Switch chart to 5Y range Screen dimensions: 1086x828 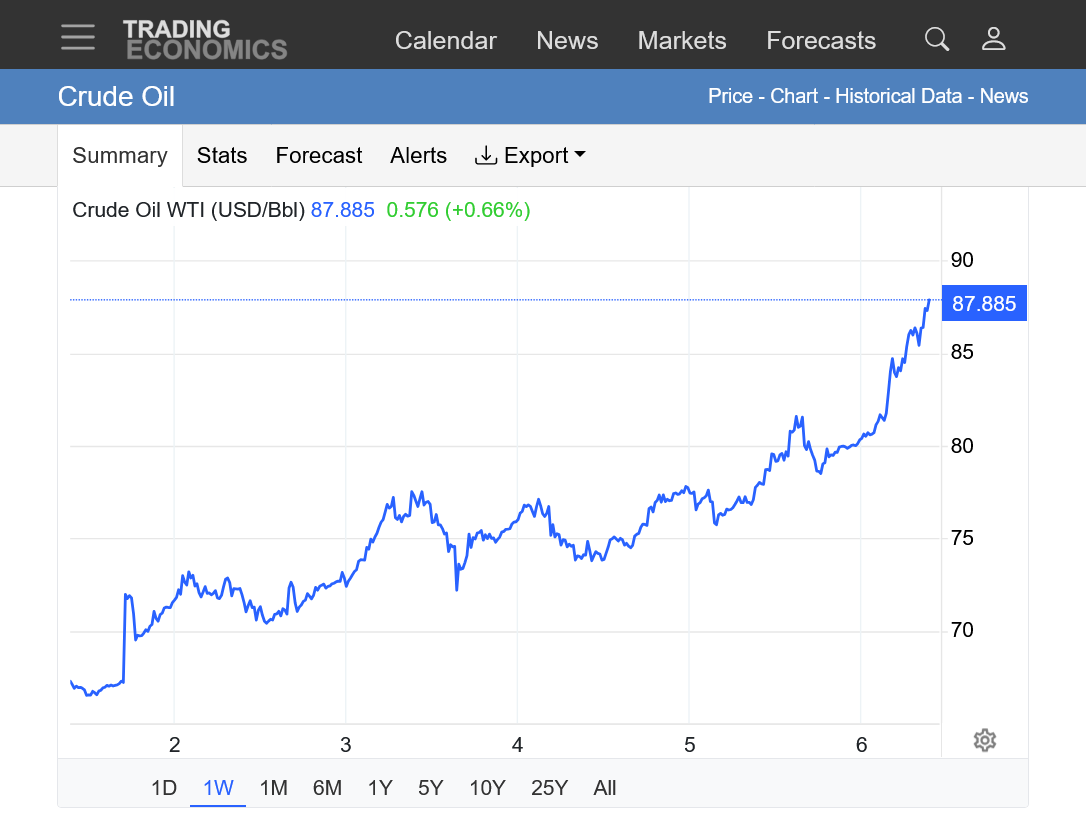pyautogui.click(x=430, y=788)
